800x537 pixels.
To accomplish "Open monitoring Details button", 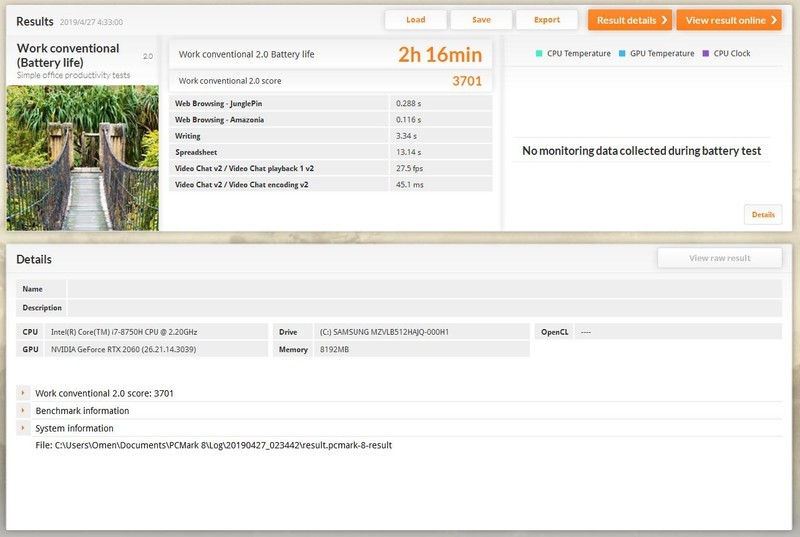I will (763, 215).
